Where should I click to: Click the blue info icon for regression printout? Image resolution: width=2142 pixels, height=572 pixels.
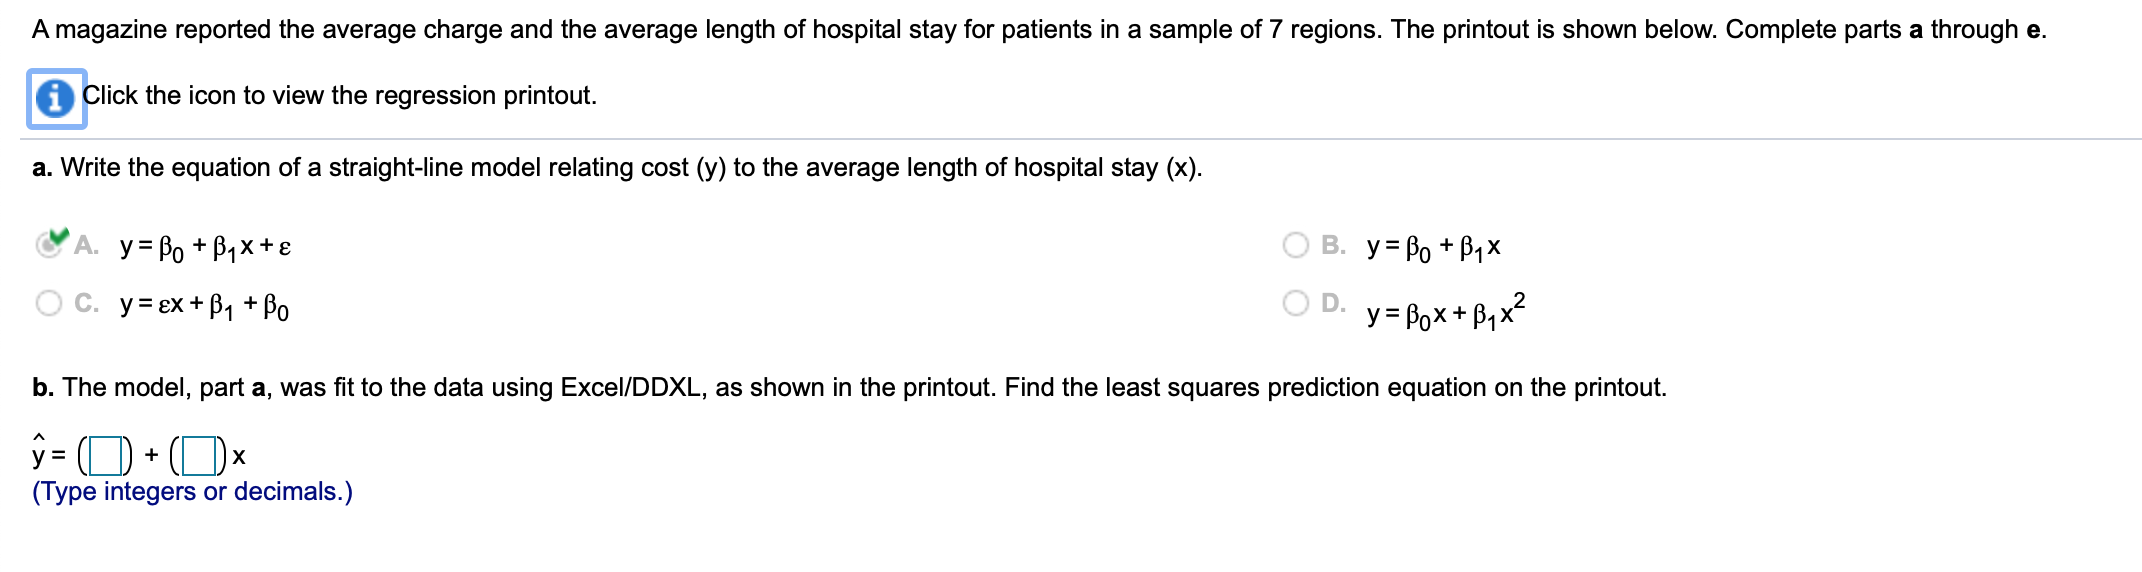55,98
